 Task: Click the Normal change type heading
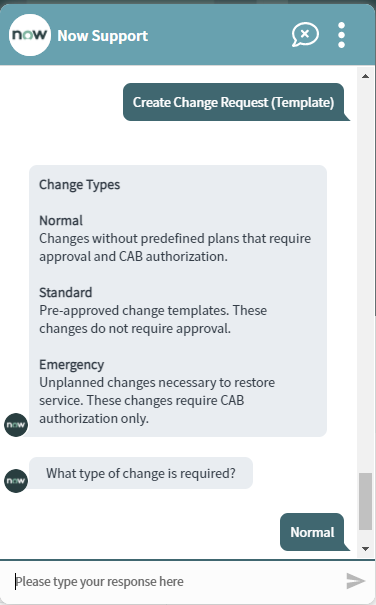(61, 220)
